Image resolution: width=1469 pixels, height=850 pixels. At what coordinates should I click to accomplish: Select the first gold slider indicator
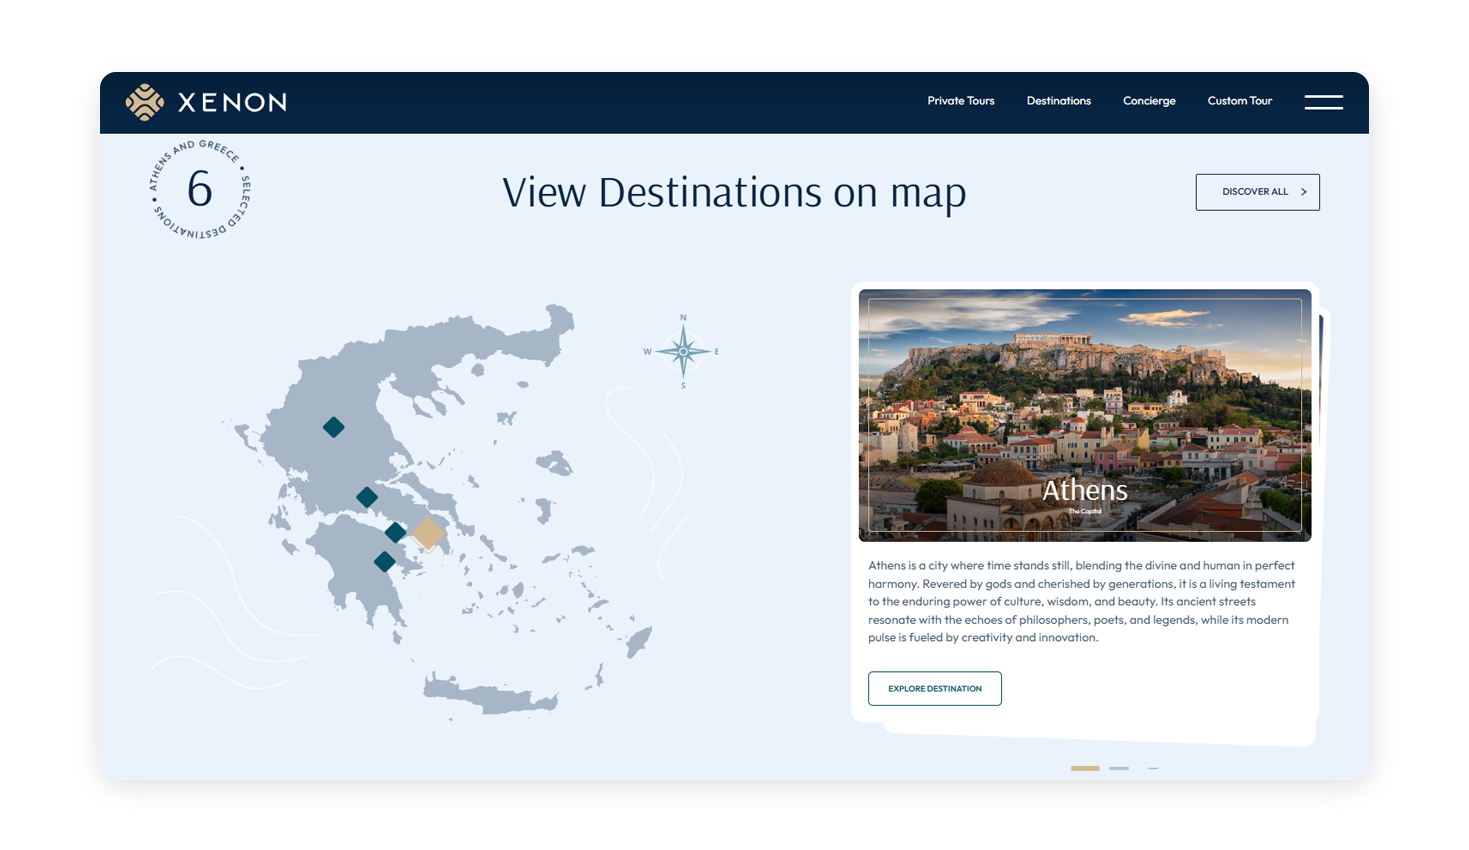click(x=1084, y=768)
